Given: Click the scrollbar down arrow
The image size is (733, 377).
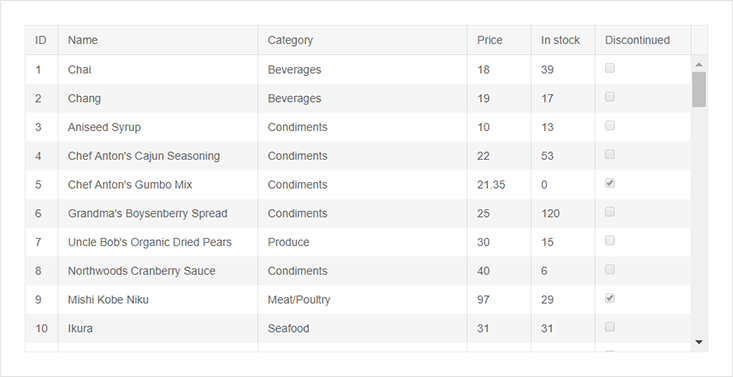Looking at the screenshot, I should point(699,342).
